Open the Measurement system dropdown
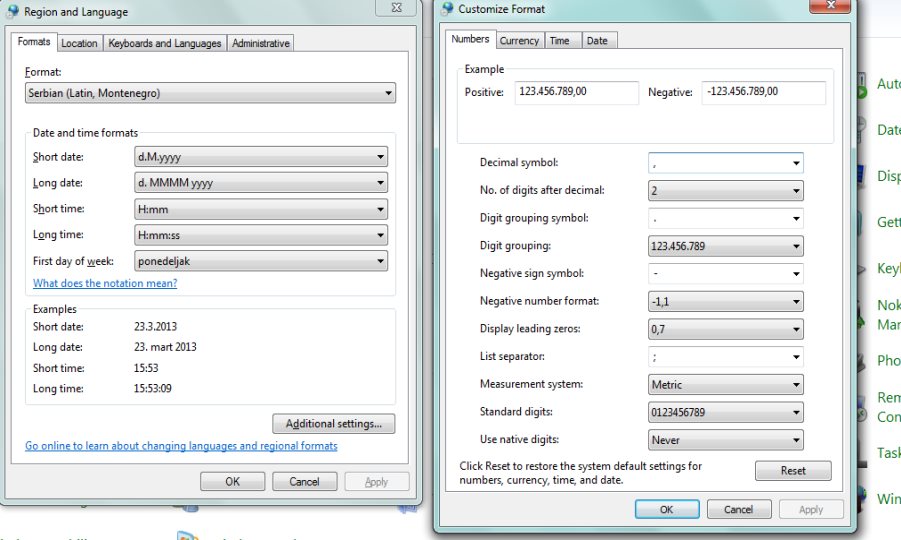The image size is (901, 540). coord(725,384)
